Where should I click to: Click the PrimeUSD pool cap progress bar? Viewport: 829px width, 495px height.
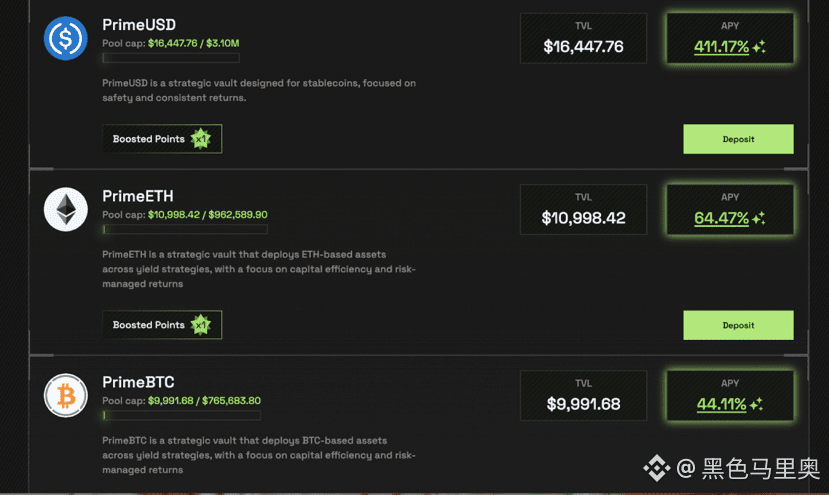(181, 58)
